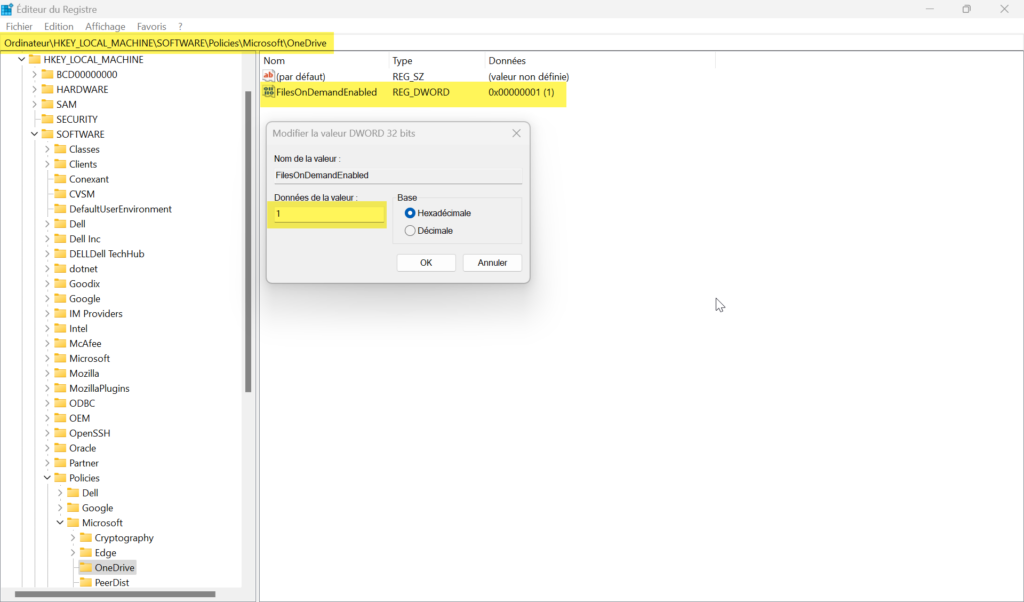Screen dimensions: 1024x602
Task: Close the Modifier la valeur DWORD dialog
Action: pyautogui.click(x=516, y=133)
